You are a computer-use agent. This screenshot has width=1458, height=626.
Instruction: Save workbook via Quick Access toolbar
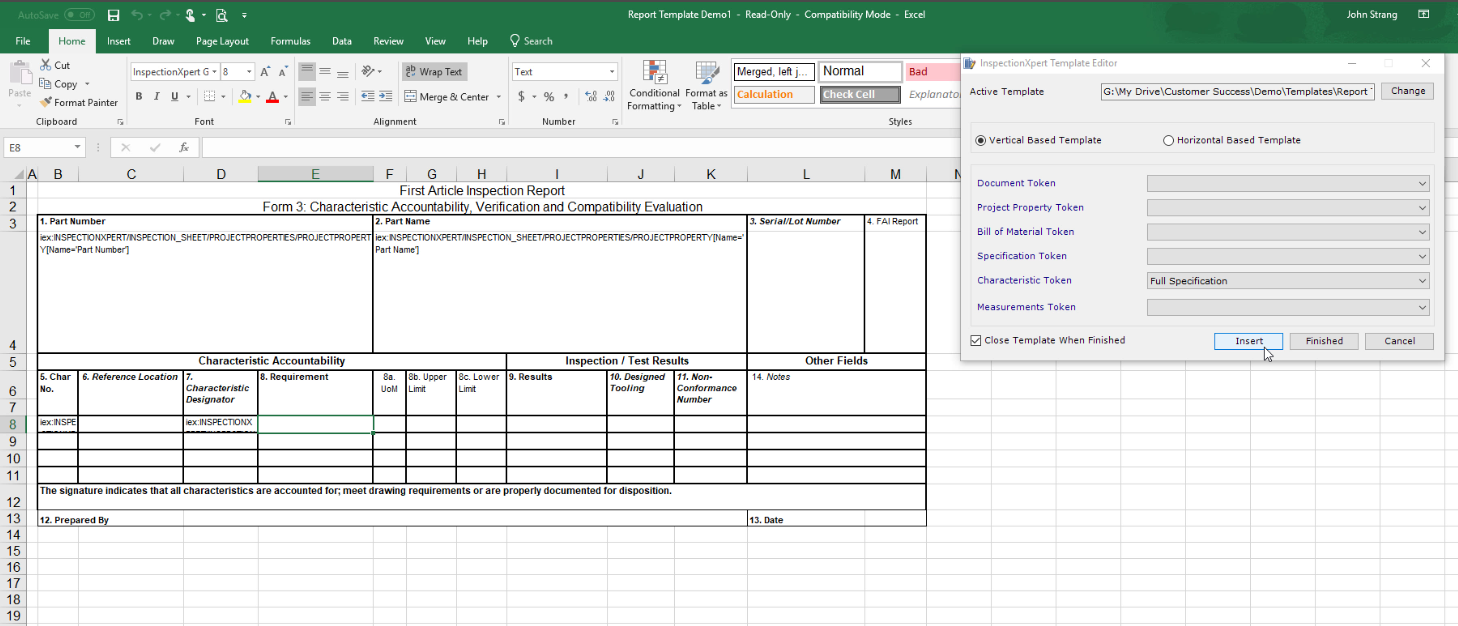pyautogui.click(x=113, y=14)
